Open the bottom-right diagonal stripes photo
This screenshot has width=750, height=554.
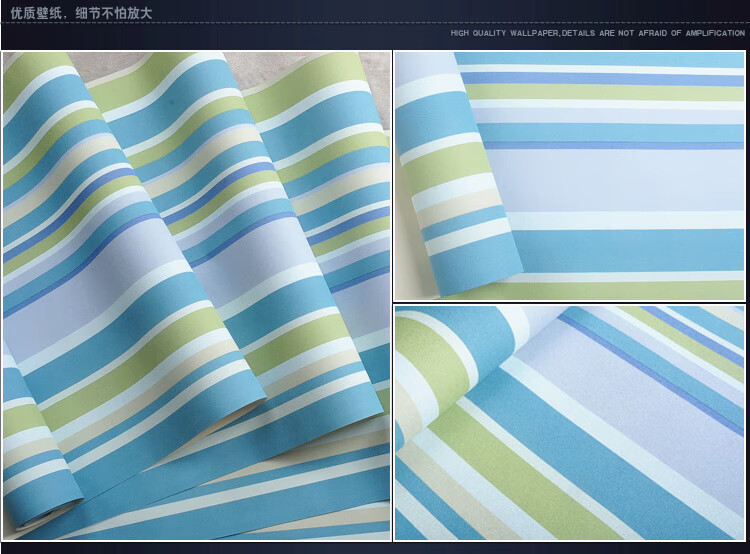569,423
